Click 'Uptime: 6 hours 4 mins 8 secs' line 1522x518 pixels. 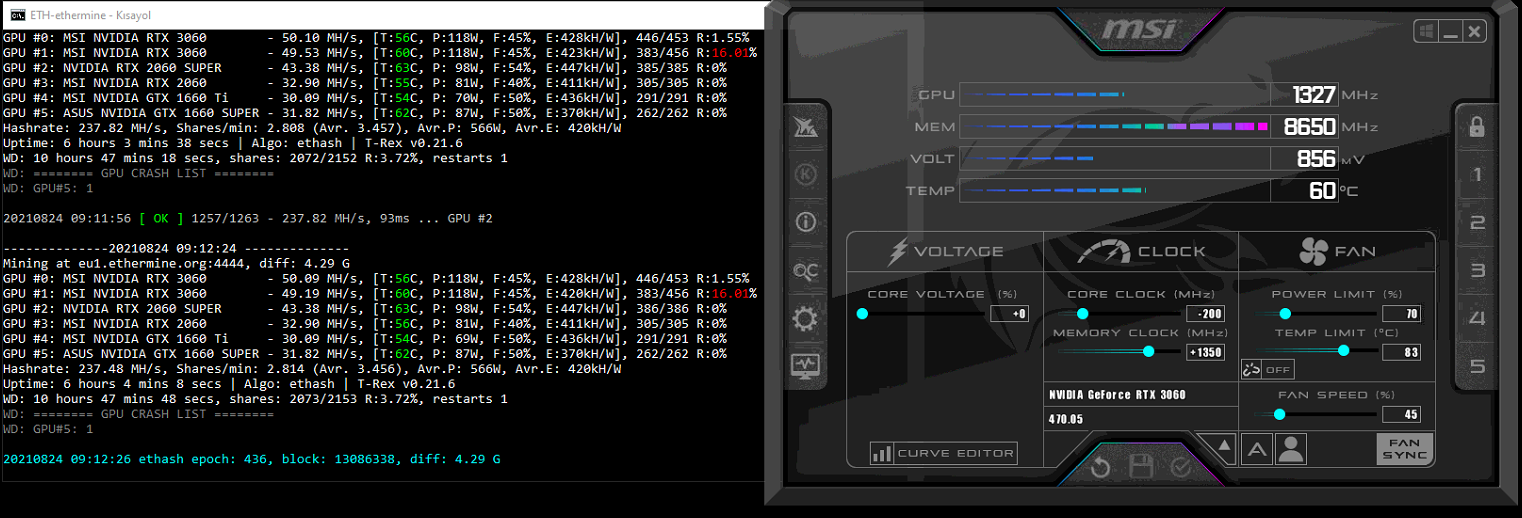(x=229, y=383)
